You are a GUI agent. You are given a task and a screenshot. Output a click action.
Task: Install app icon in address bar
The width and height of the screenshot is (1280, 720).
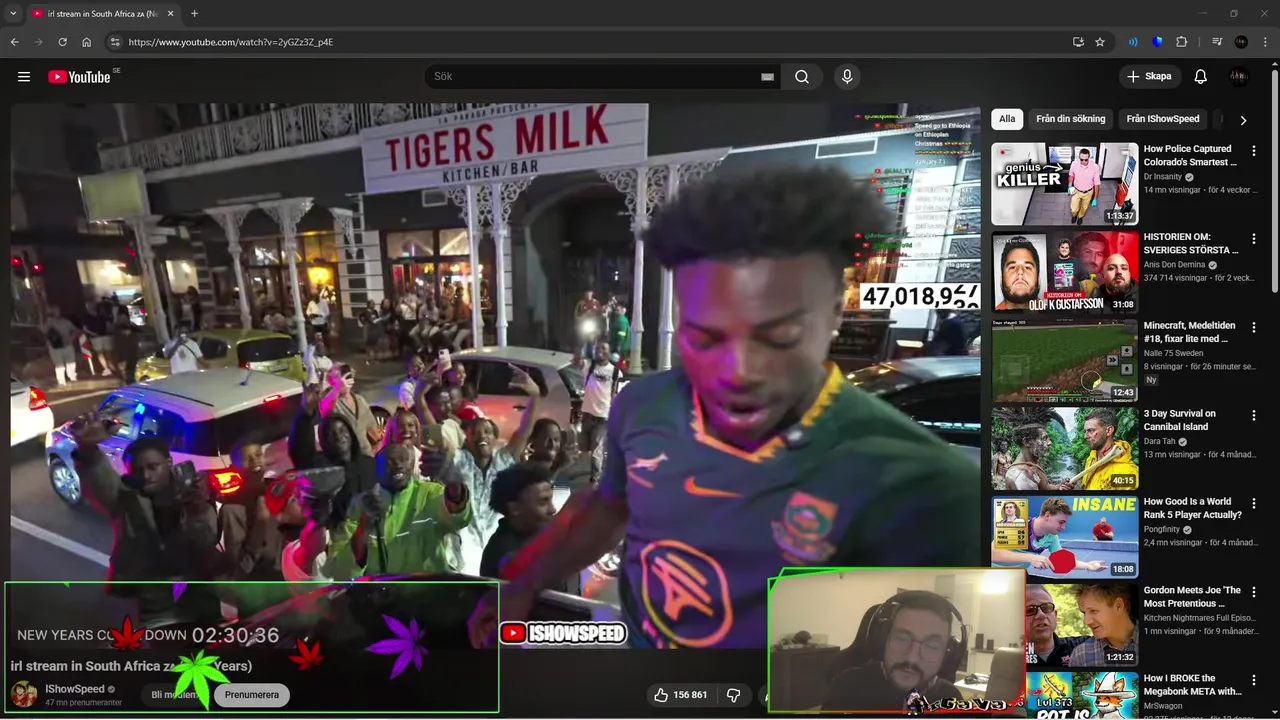tap(1078, 42)
